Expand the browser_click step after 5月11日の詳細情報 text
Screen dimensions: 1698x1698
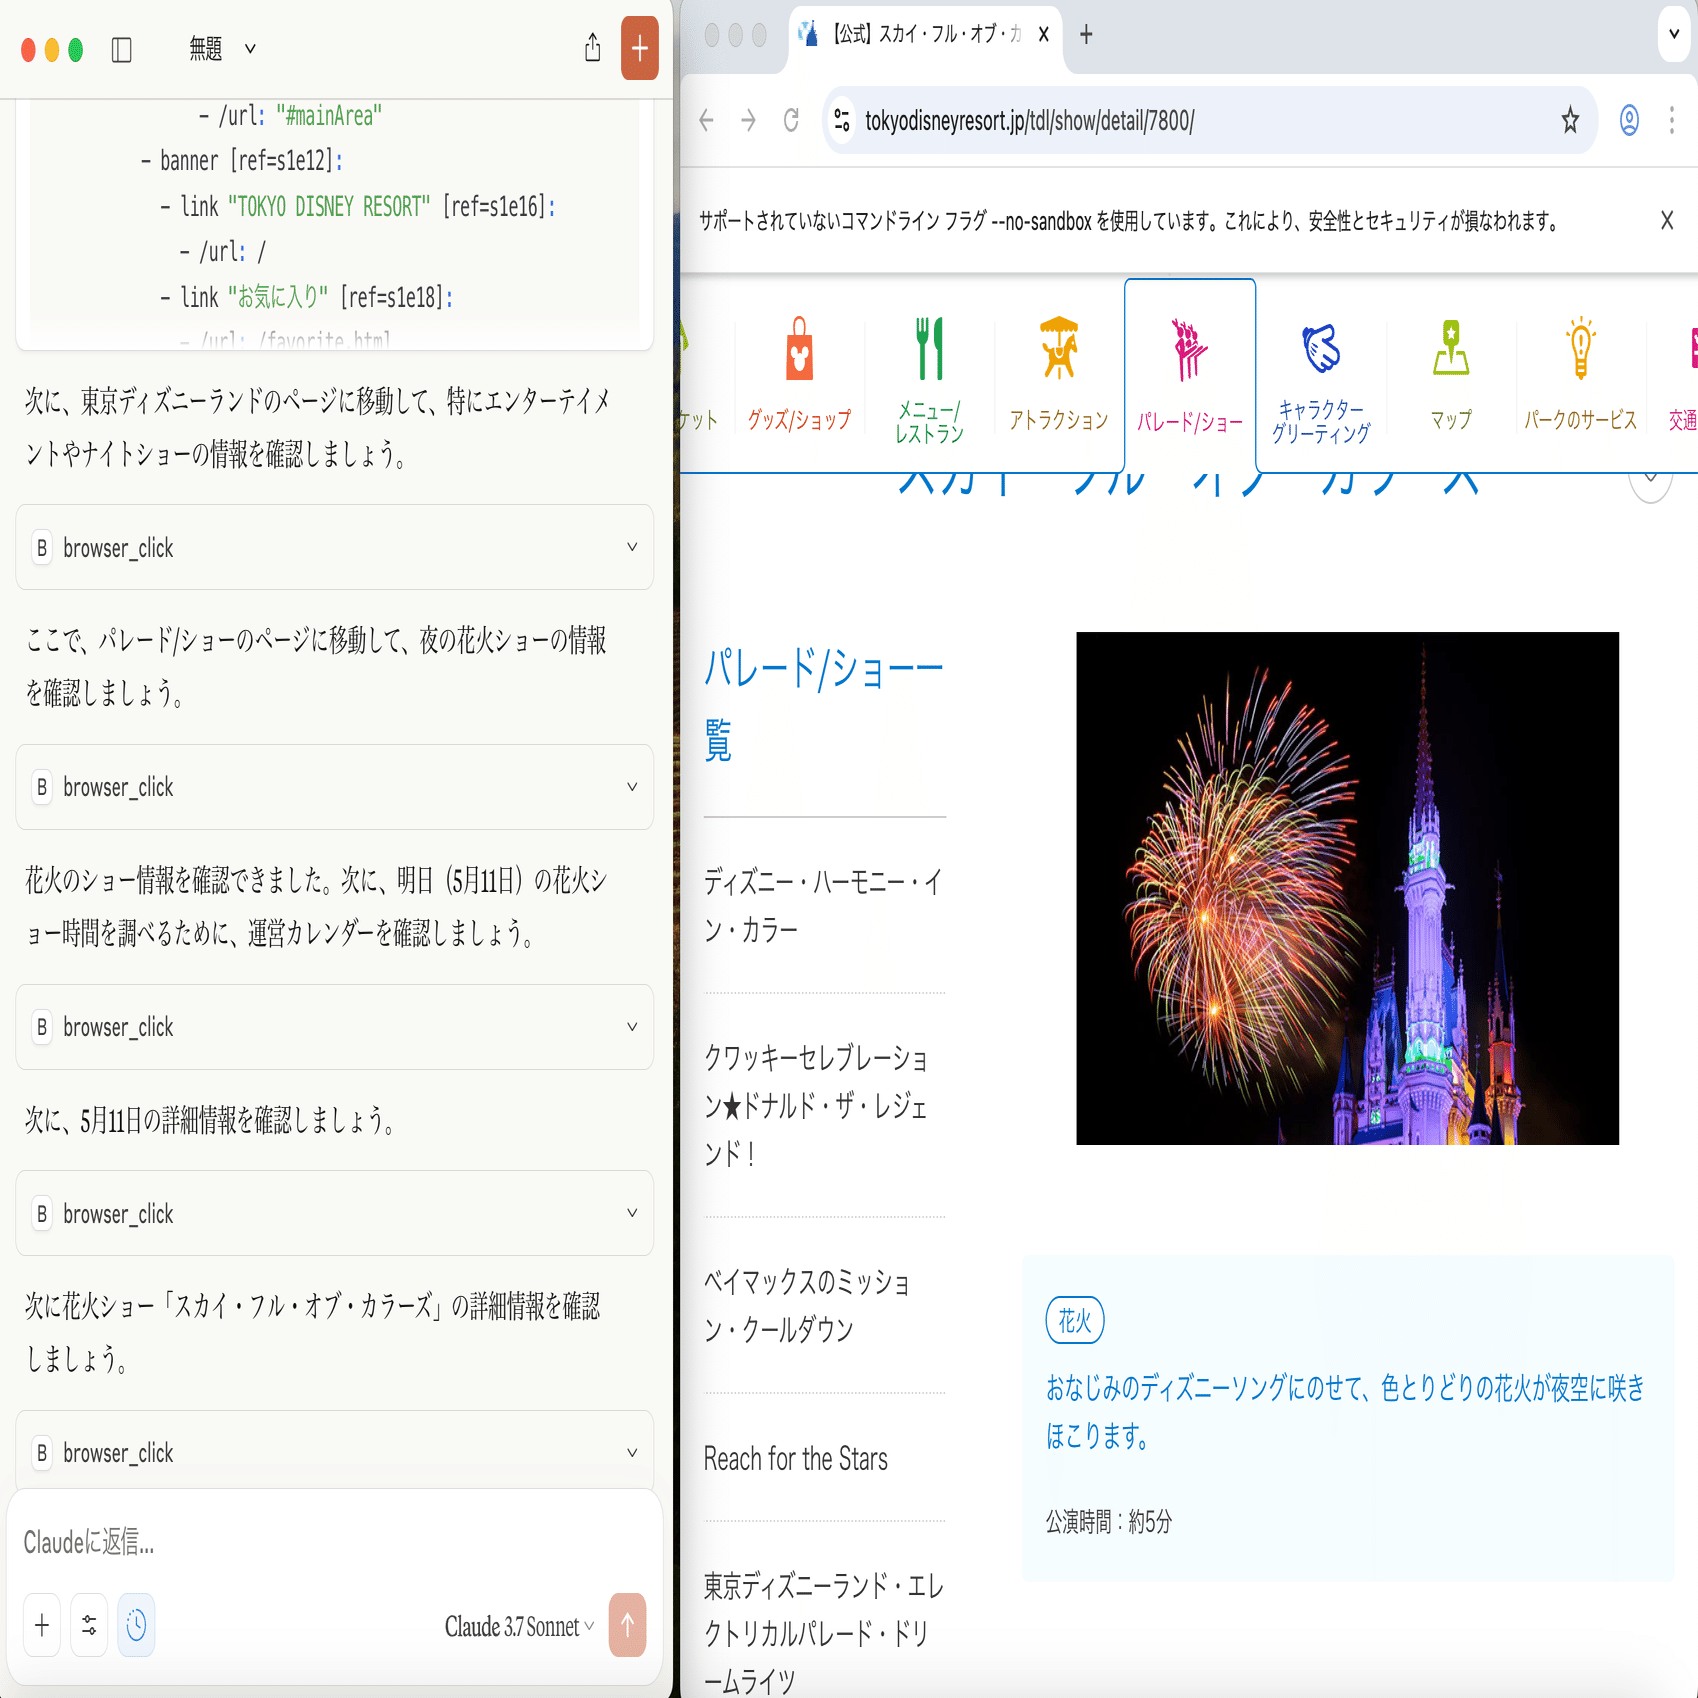pyautogui.click(x=335, y=1214)
